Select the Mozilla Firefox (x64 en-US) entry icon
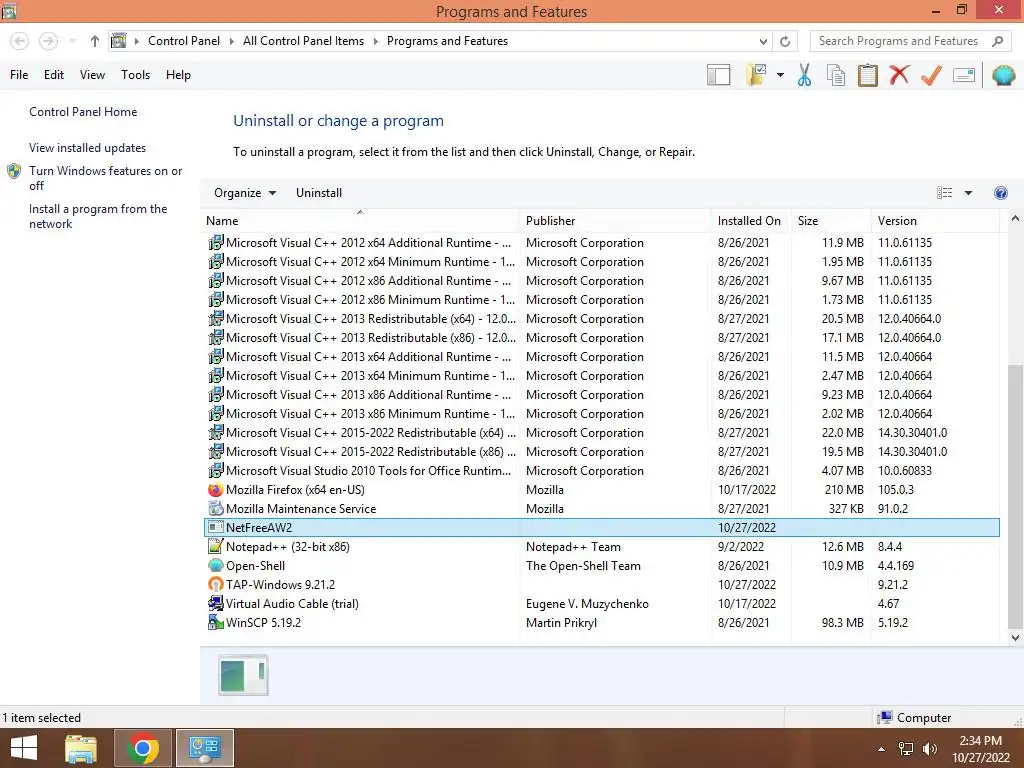Screen dimensions: 1024x768 pyautogui.click(x=216, y=490)
